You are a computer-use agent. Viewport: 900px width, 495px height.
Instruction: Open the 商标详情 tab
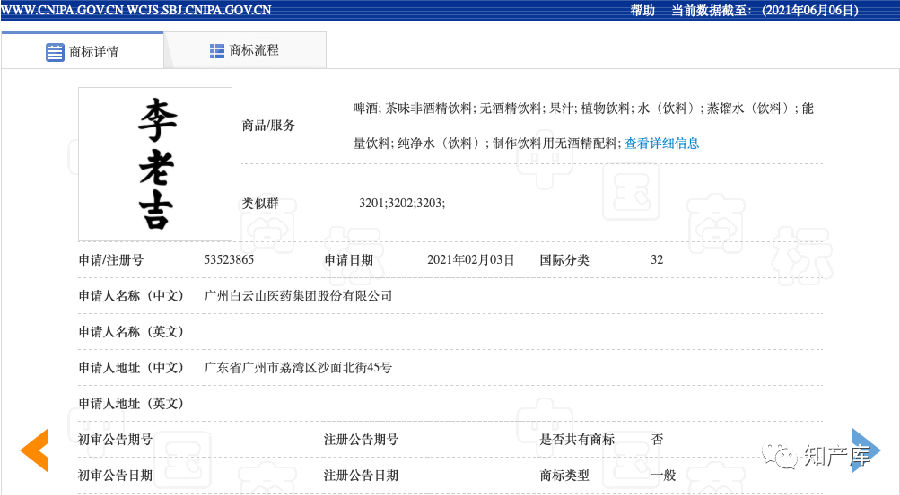83,51
